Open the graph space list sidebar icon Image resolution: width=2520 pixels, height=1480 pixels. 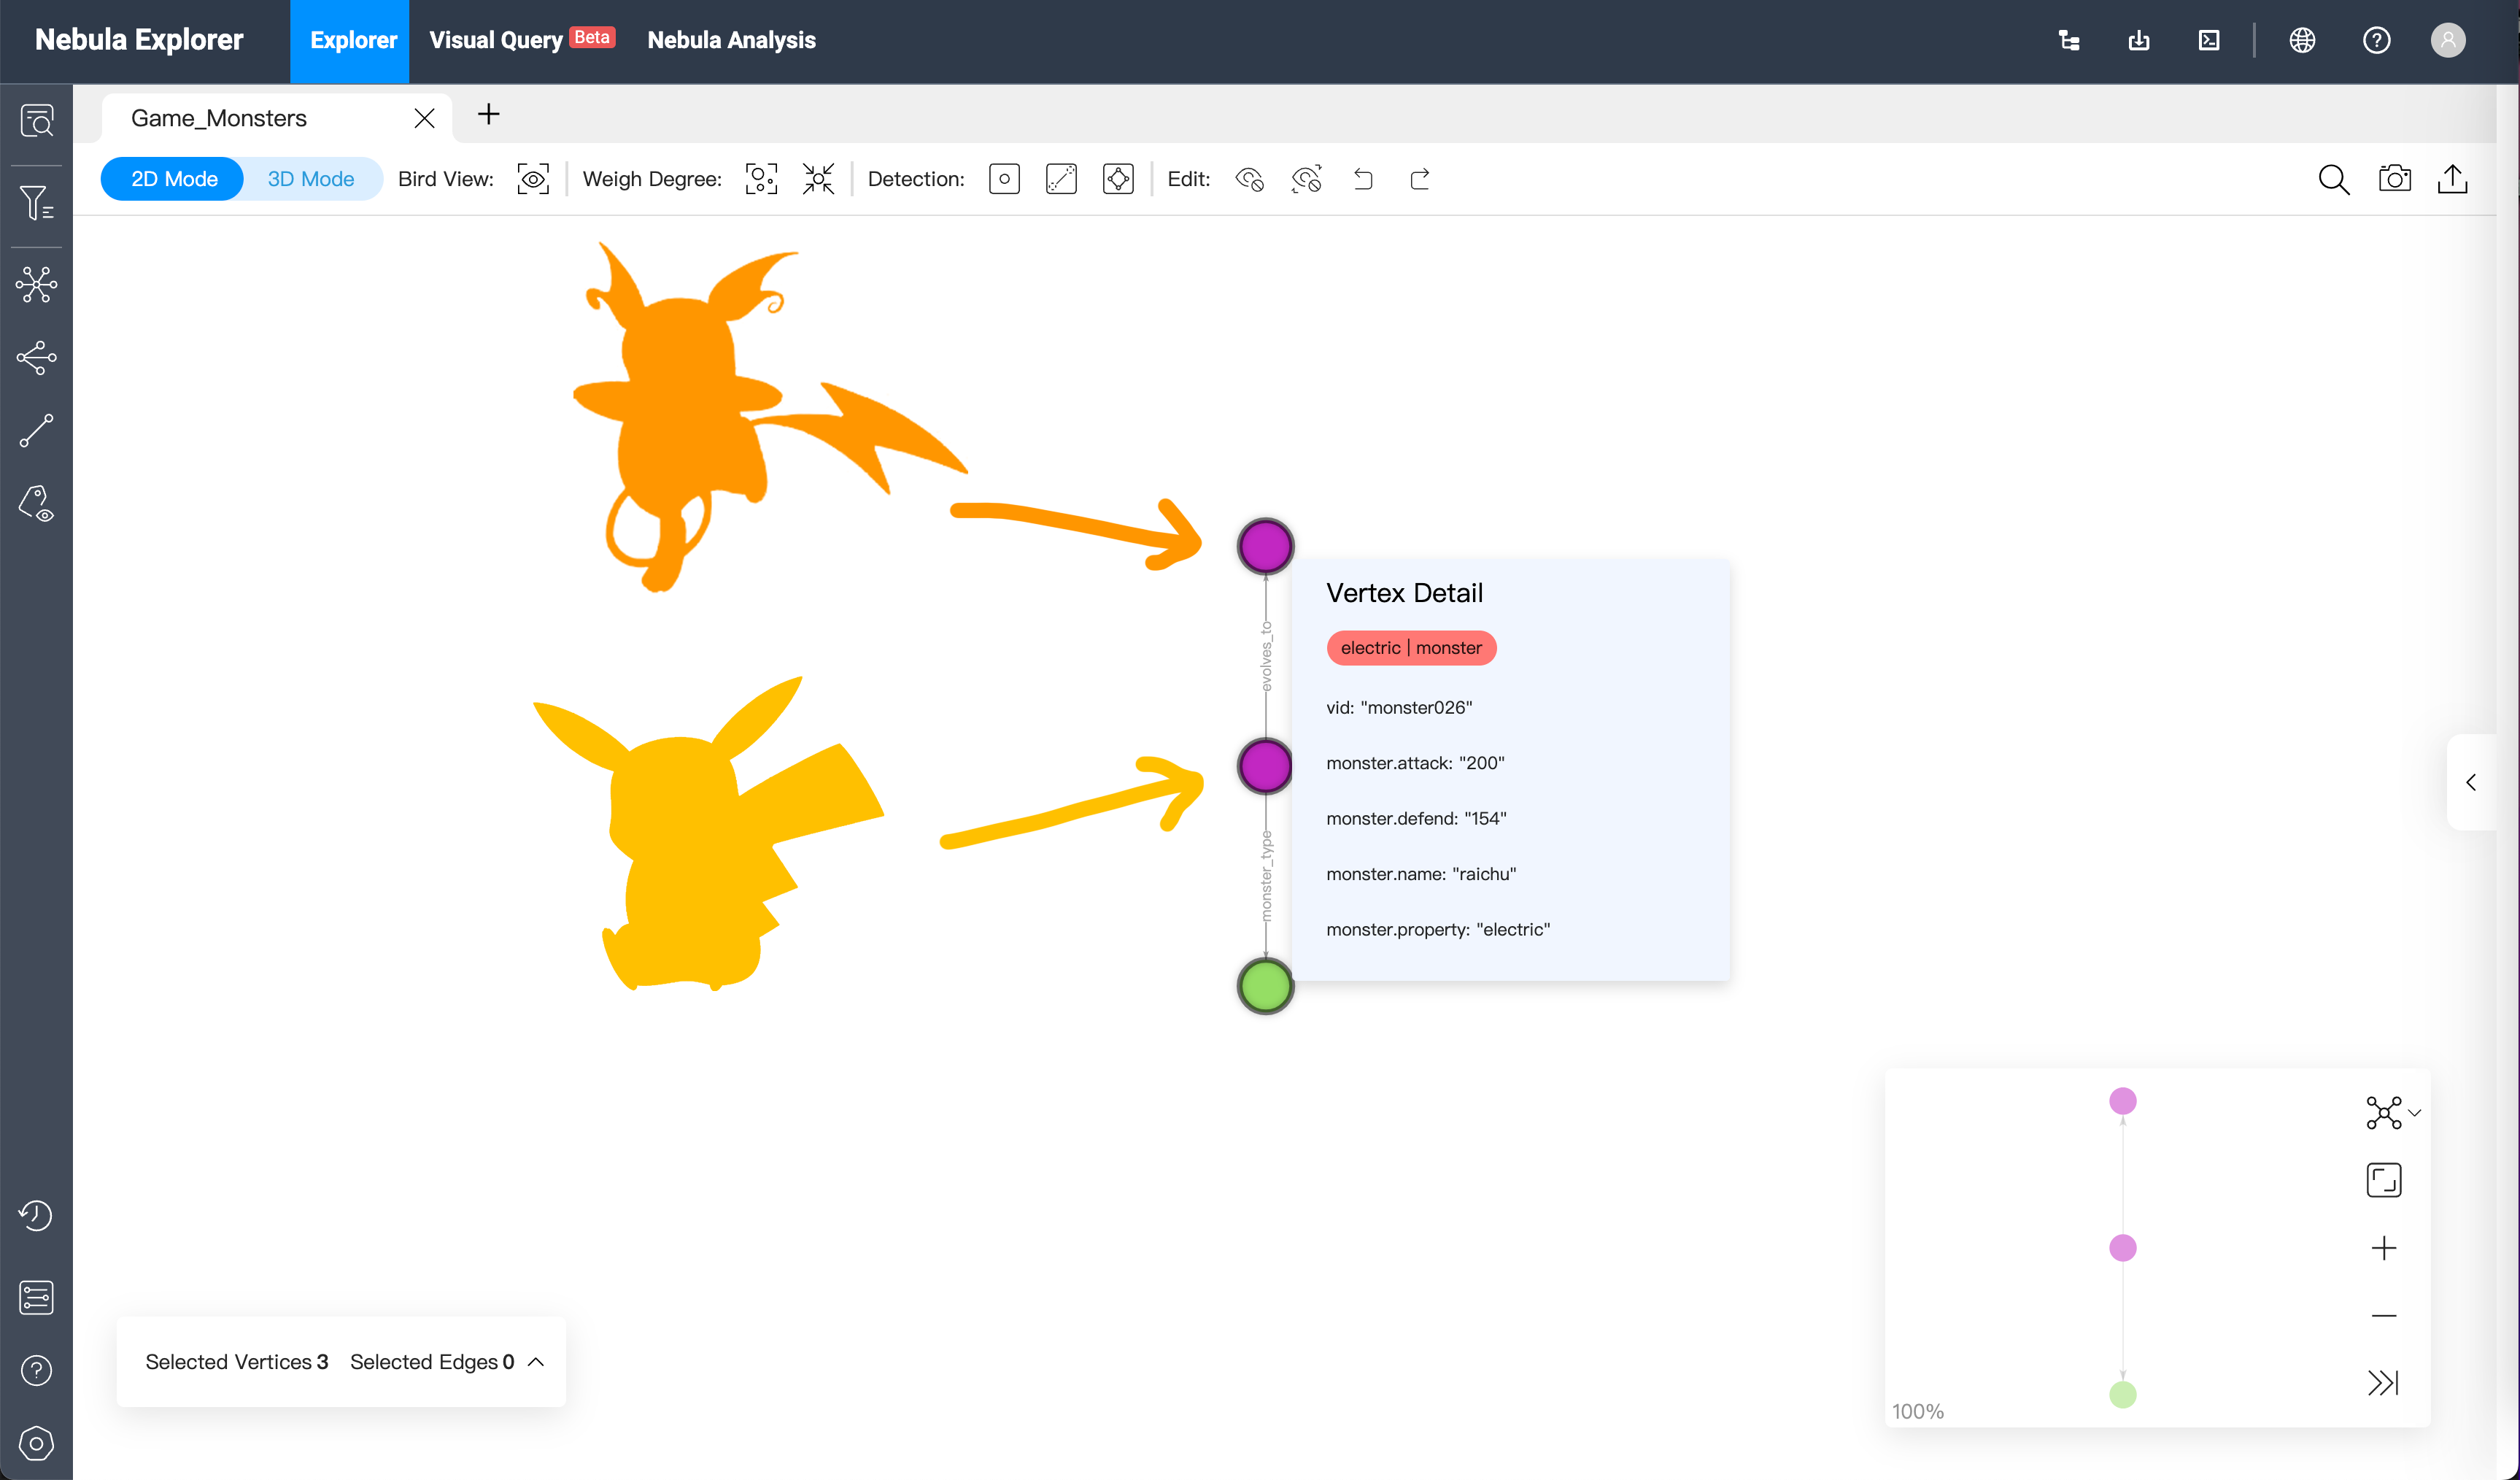37,1298
